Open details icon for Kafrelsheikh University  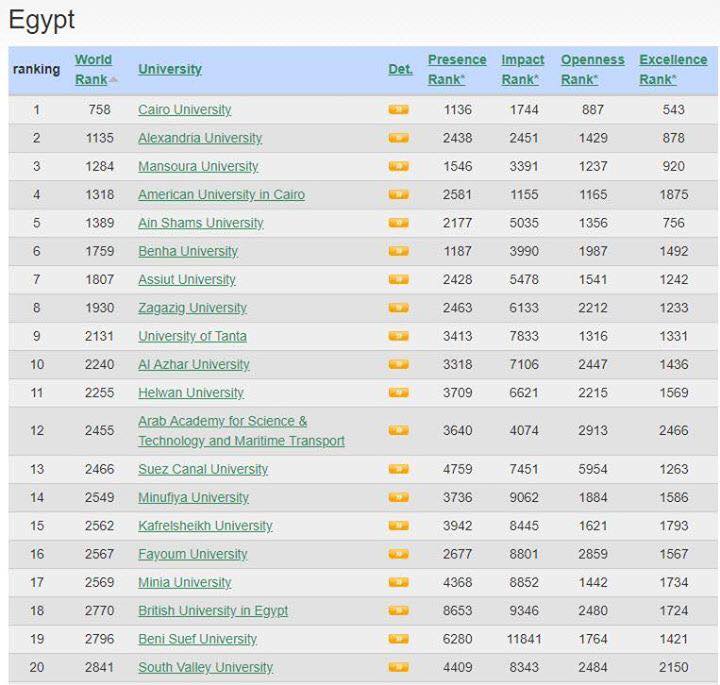click(398, 526)
